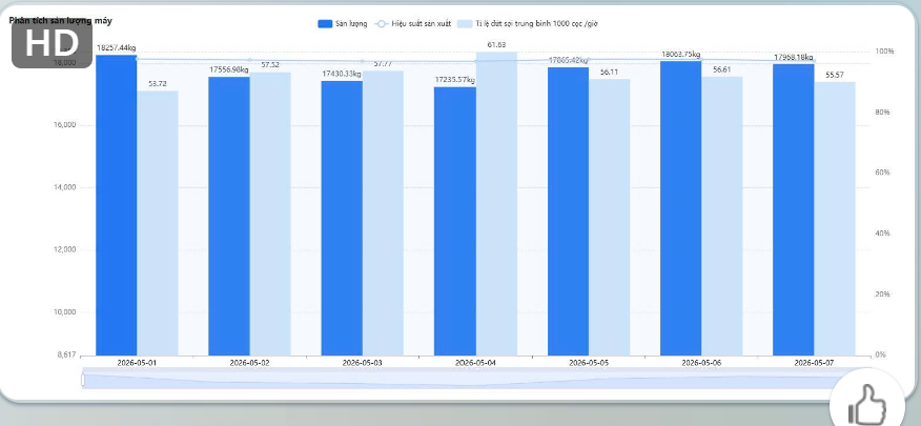921x426 pixels.
Task: Tap the thumbs-up like icon
Action: coord(867,405)
